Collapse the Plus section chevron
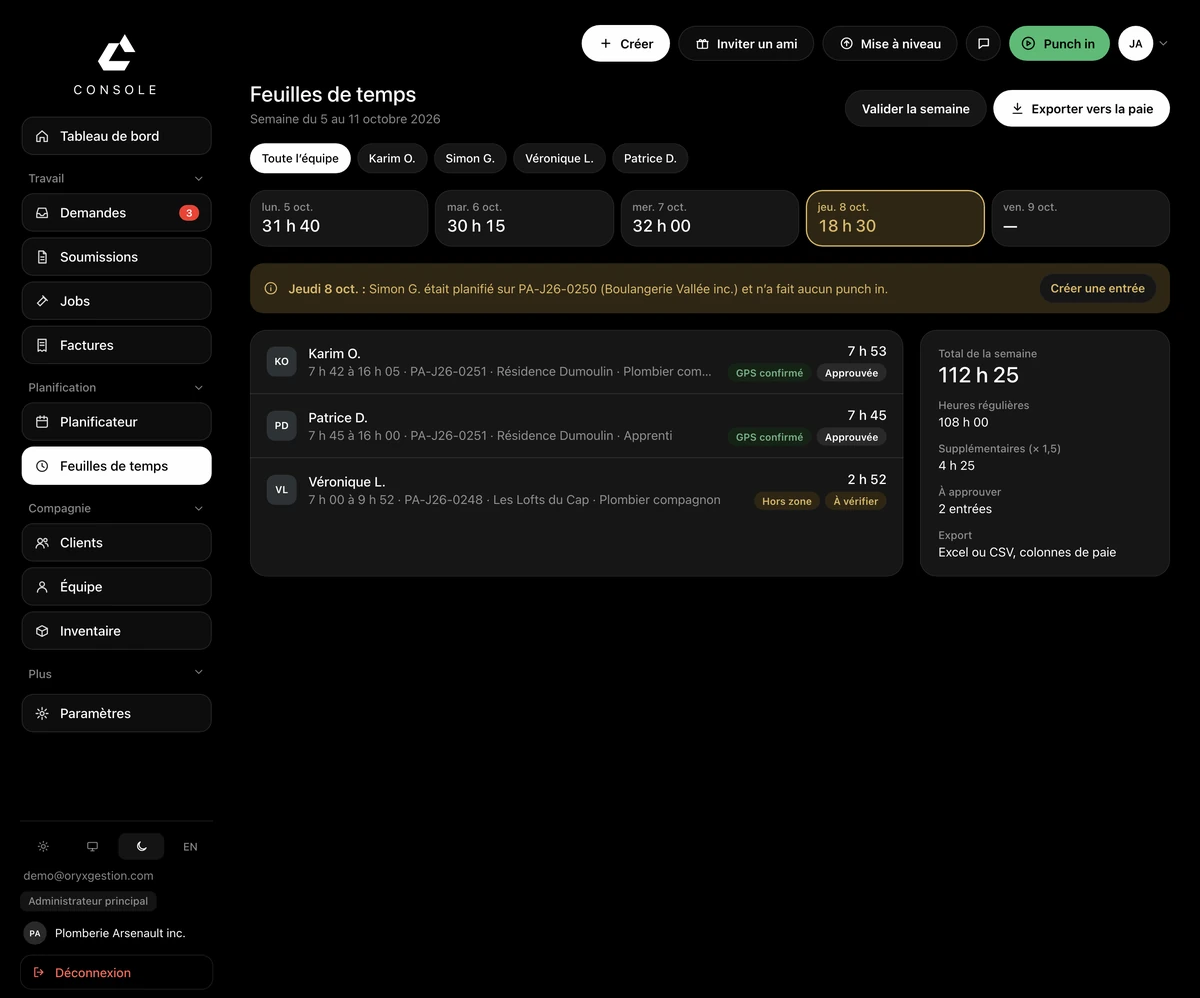Viewport: 1200px width, 998px height. point(198,673)
